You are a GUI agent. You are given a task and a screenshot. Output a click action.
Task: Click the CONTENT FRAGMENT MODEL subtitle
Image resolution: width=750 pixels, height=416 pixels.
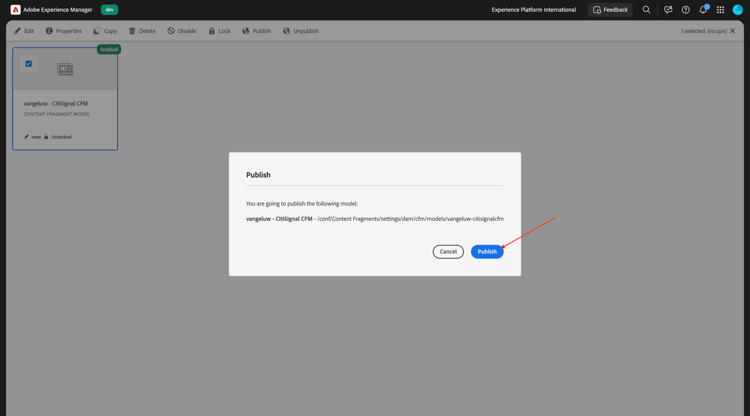point(57,114)
